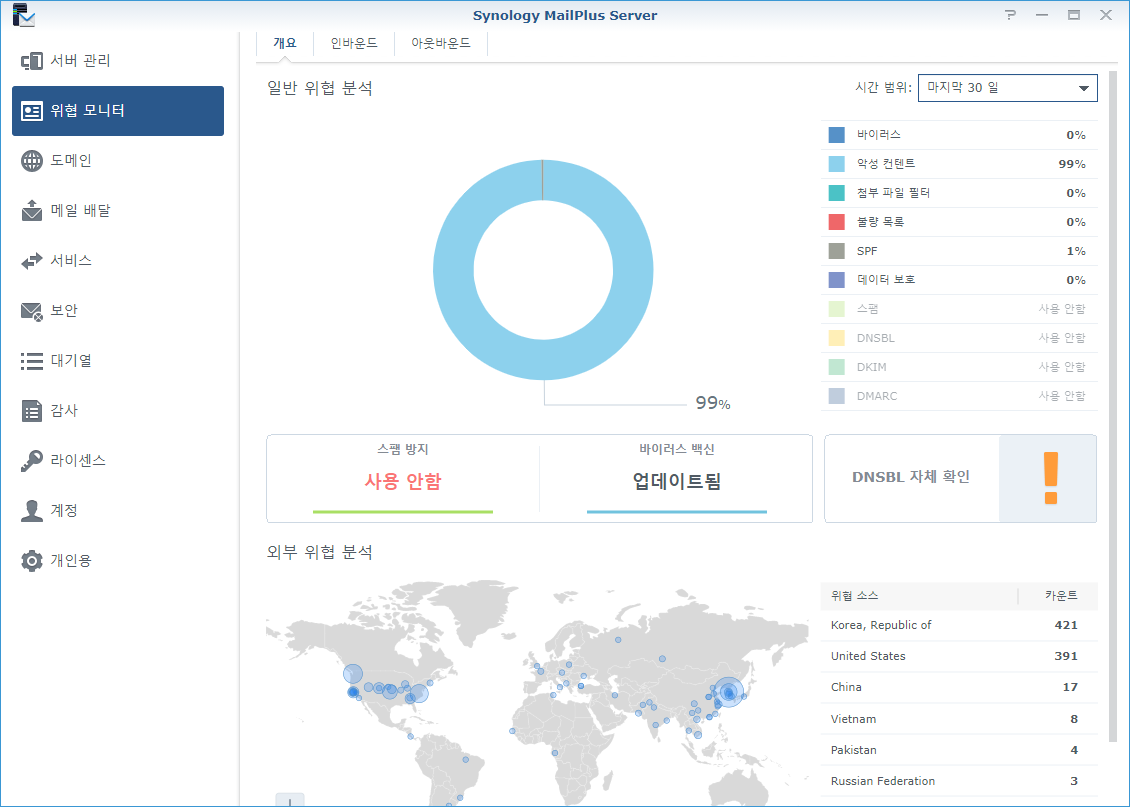
Task: Switch to the 개요 tab
Action: [x=285, y=43]
